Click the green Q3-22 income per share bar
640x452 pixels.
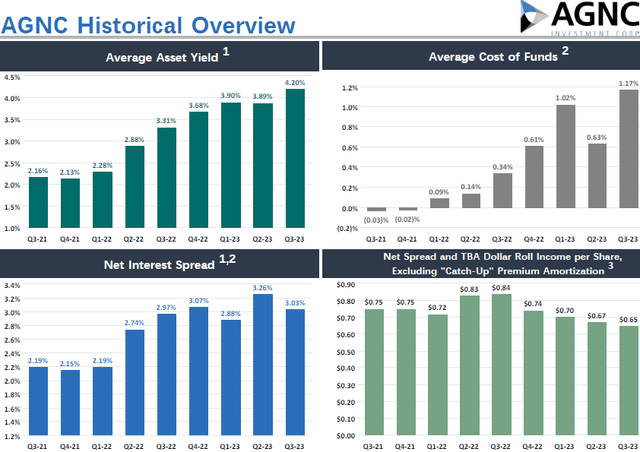[501, 365]
